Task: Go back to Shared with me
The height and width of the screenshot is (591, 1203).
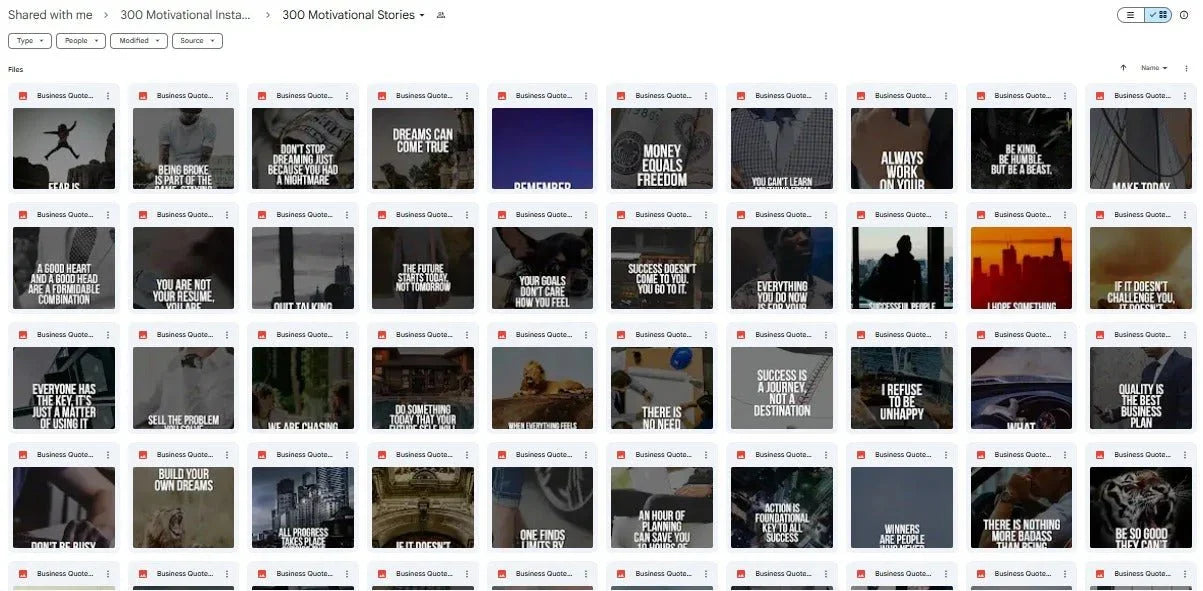Action: pyautogui.click(x=50, y=14)
